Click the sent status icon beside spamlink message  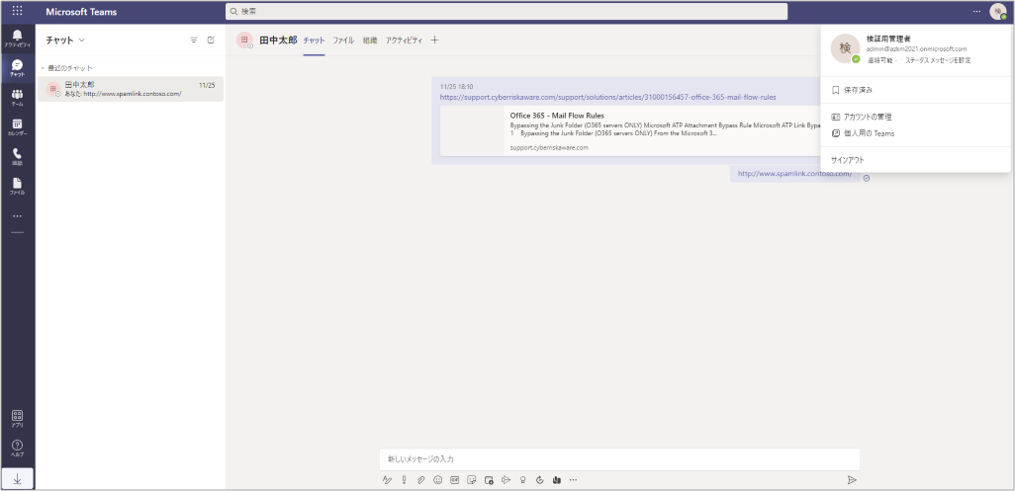click(x=867, y=179)
